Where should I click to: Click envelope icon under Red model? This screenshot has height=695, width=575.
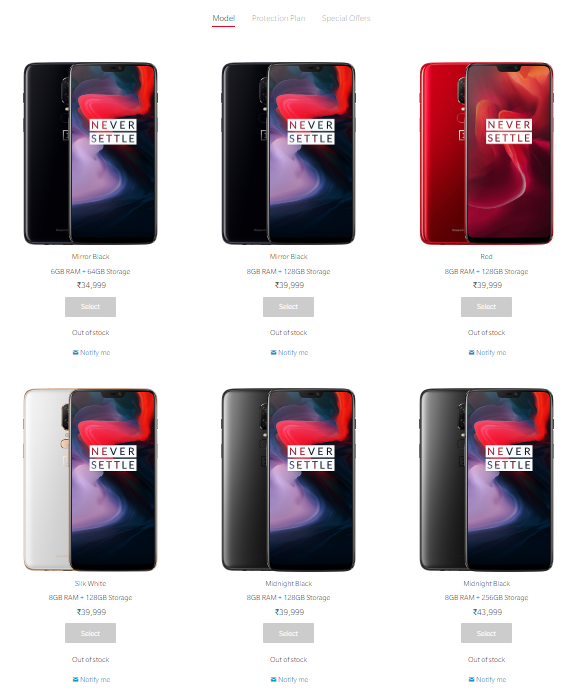click(x=472, y=352)
